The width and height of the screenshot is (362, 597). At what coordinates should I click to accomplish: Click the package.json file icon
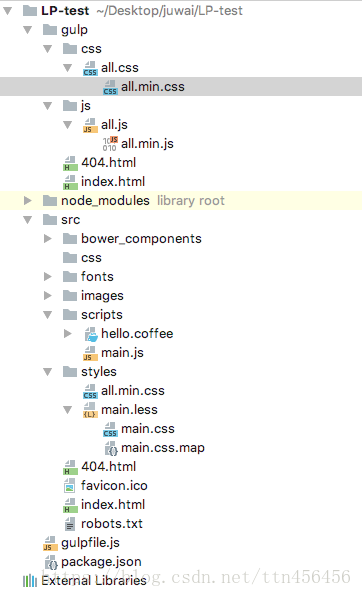tap(51, 563)
